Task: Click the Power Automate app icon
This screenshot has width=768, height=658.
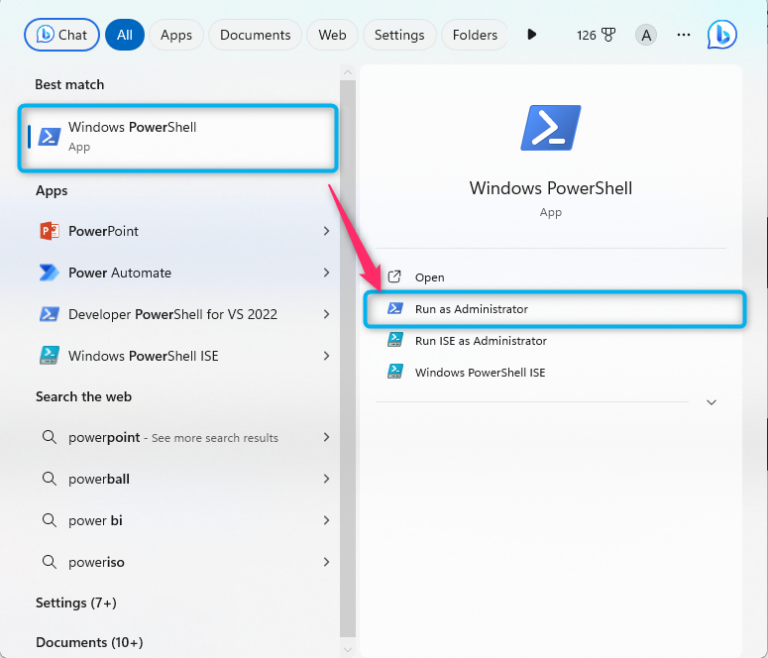Action: [49, 272]
